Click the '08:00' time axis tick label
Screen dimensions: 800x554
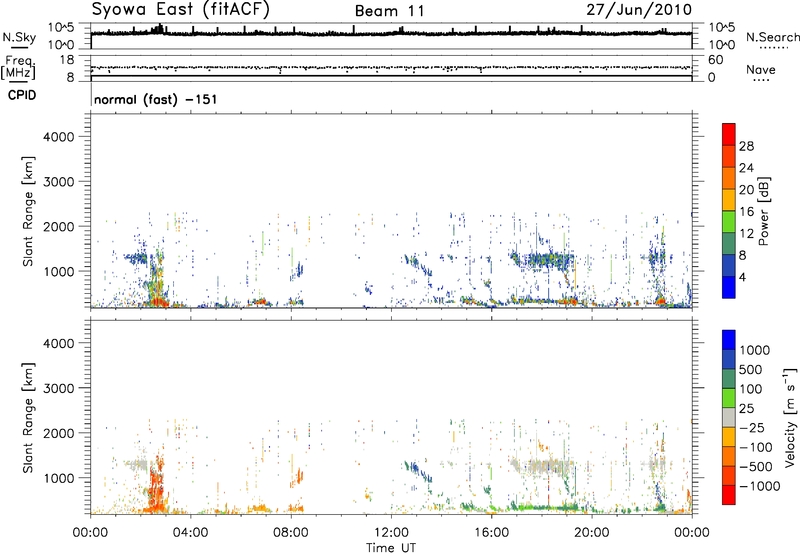coord(291,533)
